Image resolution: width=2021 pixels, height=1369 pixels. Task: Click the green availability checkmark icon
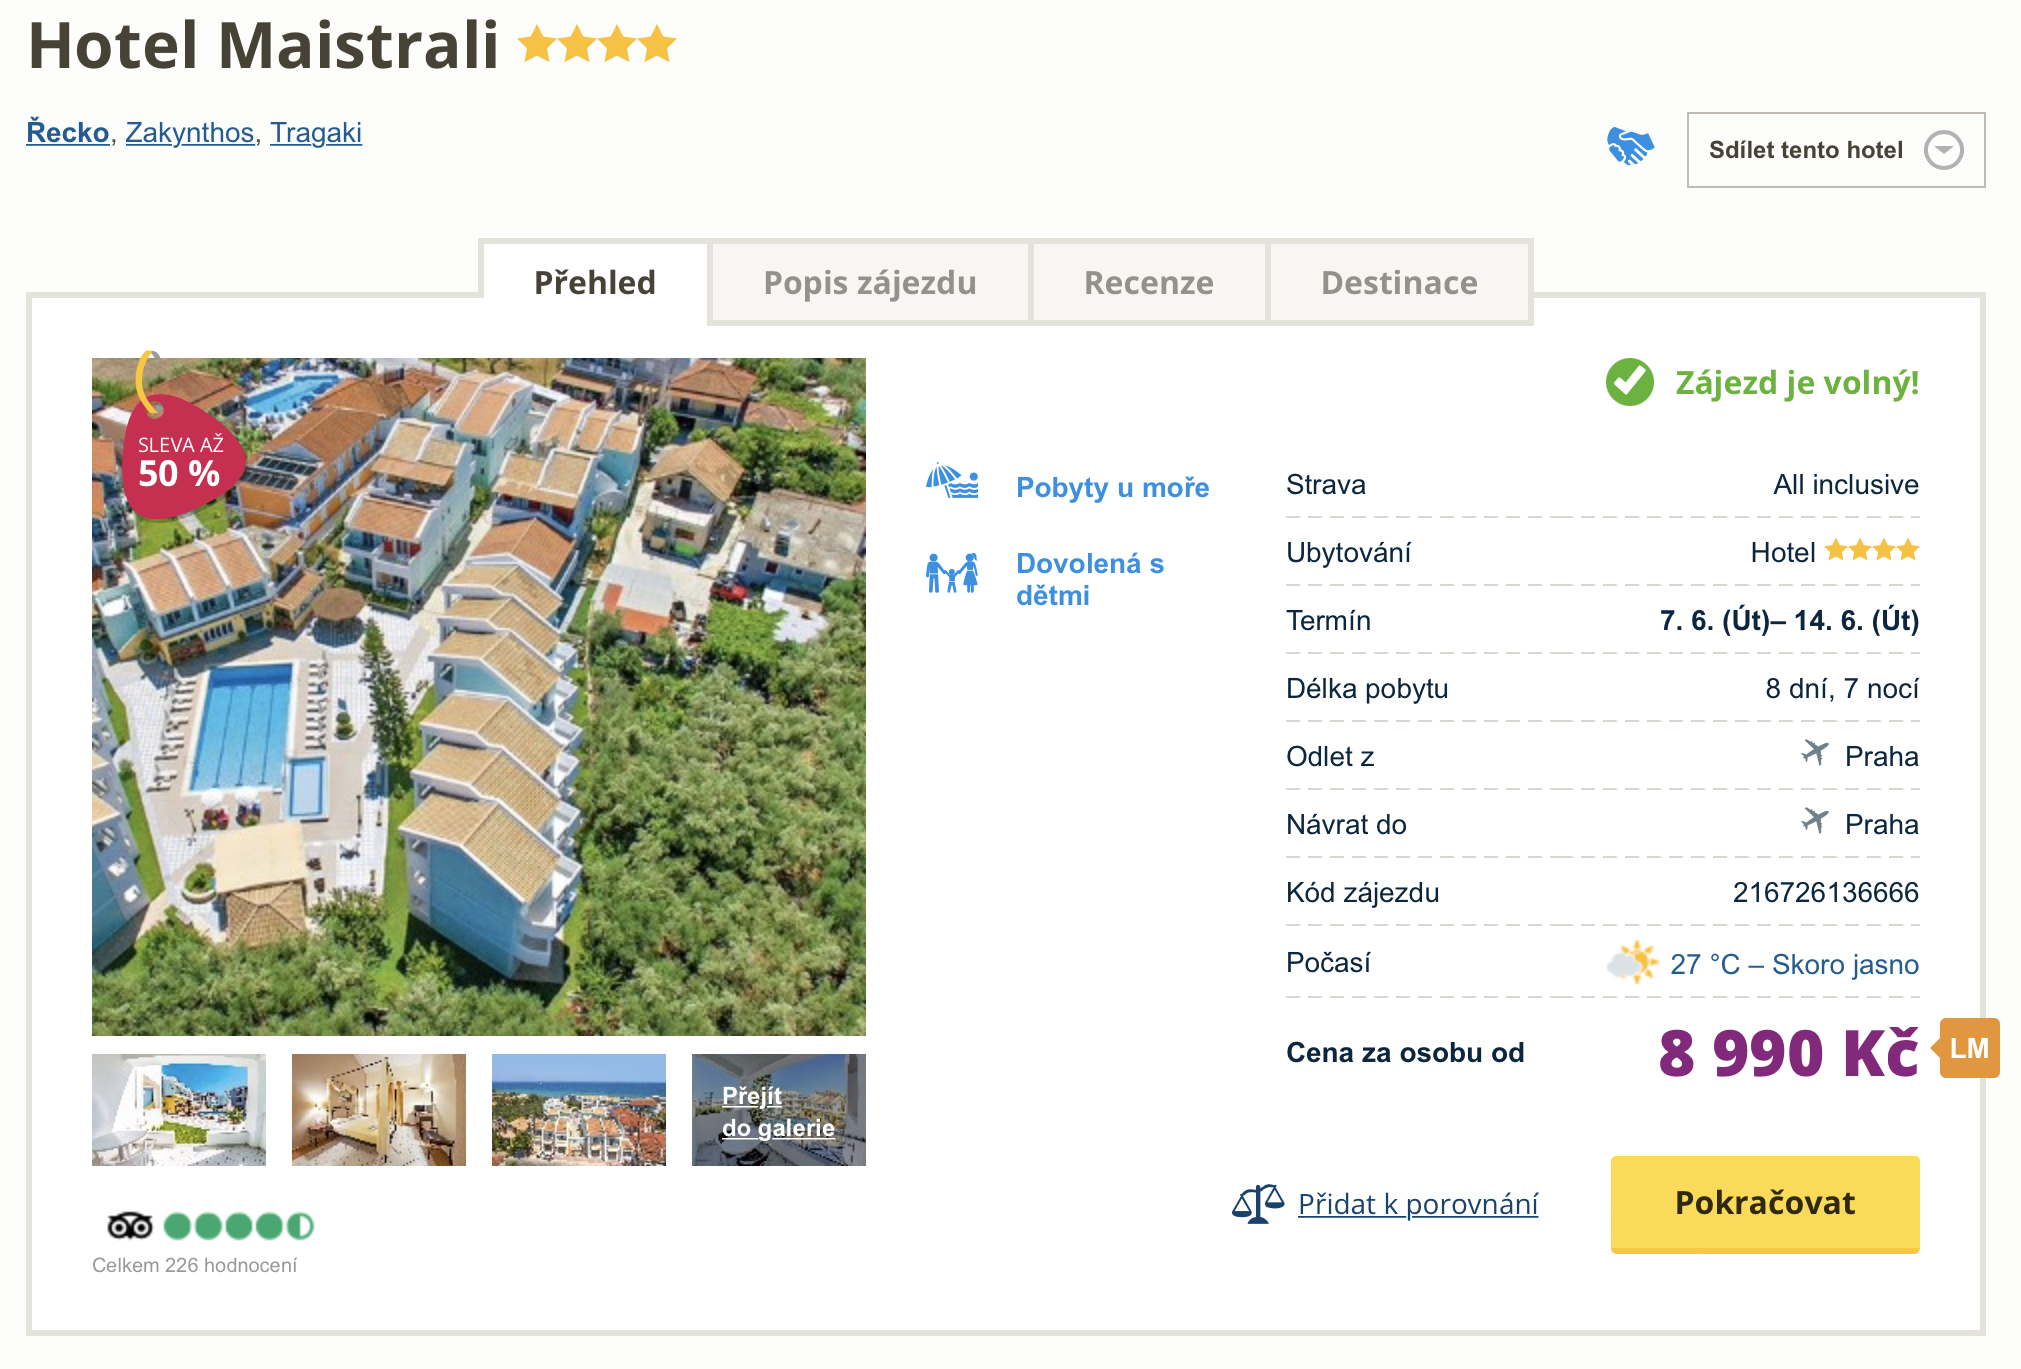click(x=1630, y=382)
